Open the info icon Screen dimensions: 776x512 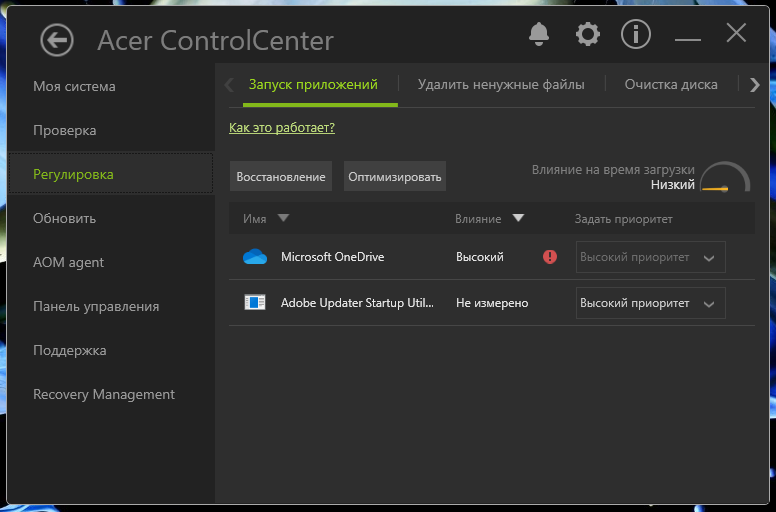click(636, 34)
